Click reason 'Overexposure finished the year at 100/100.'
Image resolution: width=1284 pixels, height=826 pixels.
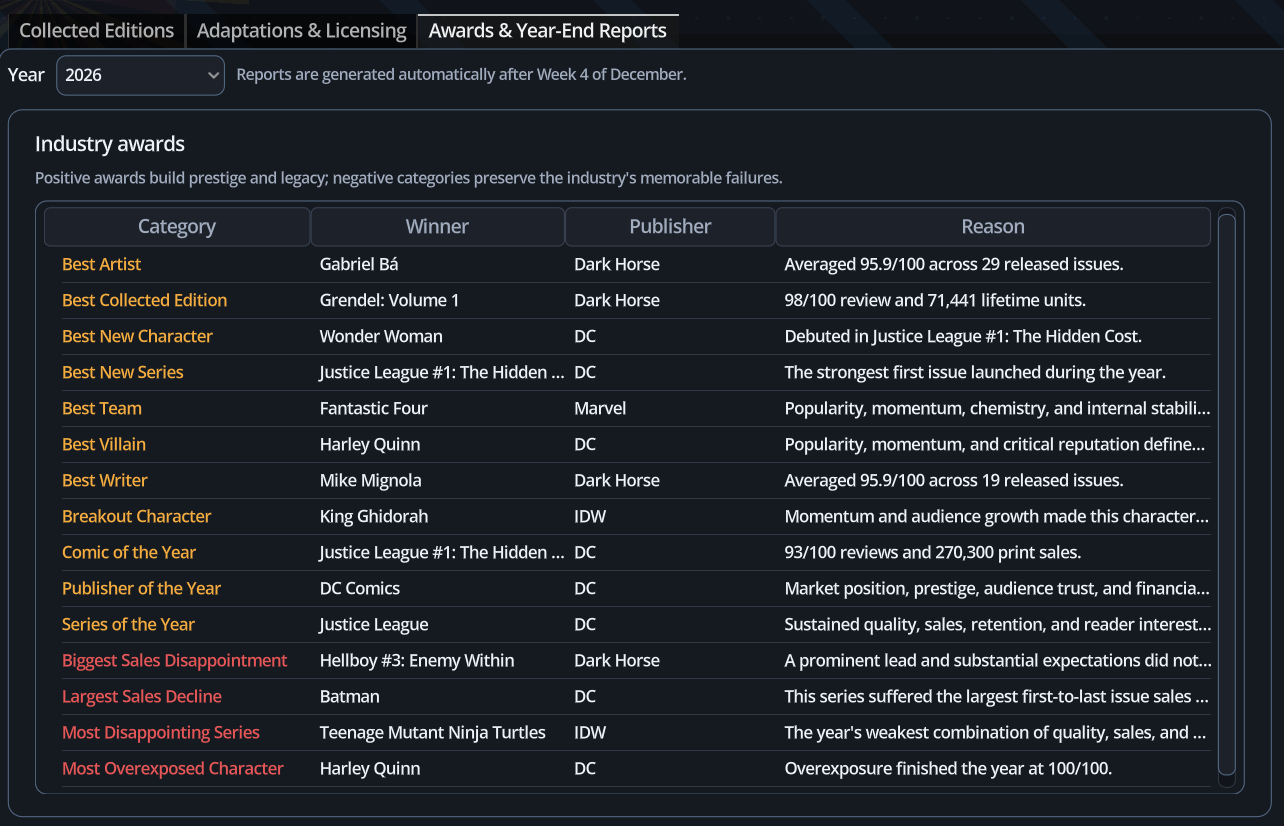coord(948,769)
